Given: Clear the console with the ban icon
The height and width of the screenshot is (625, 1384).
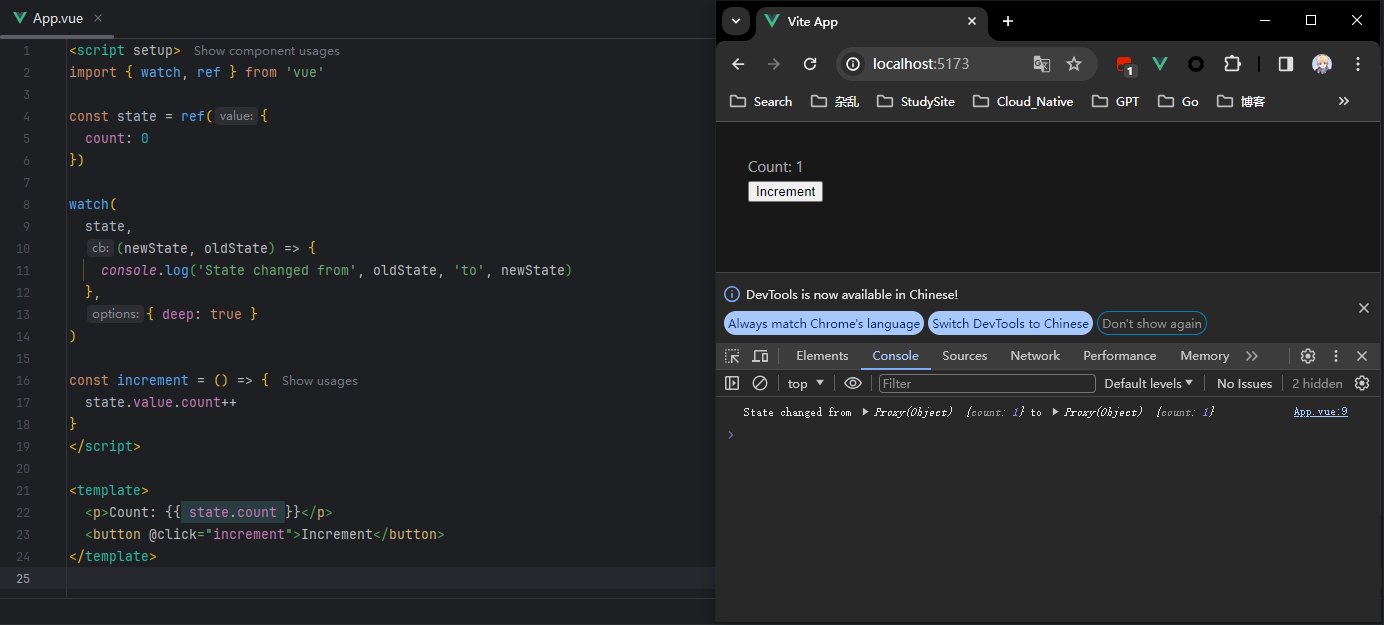Looking at the screenshot, I should pyautogui.click(x=760, y=383).
